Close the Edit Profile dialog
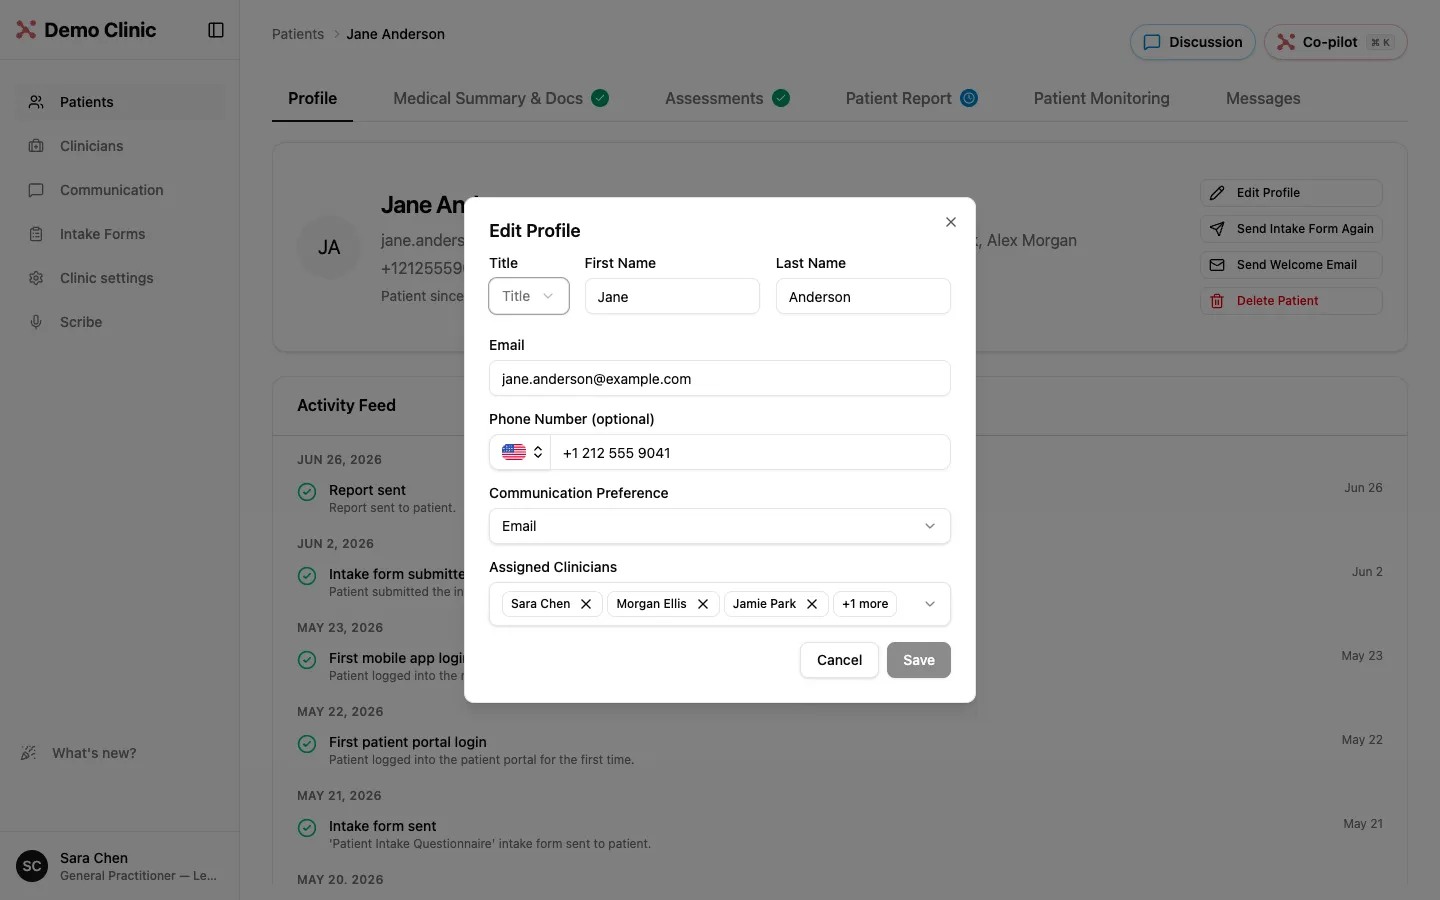Screen dimensions: 1440x900 point(951,222)
